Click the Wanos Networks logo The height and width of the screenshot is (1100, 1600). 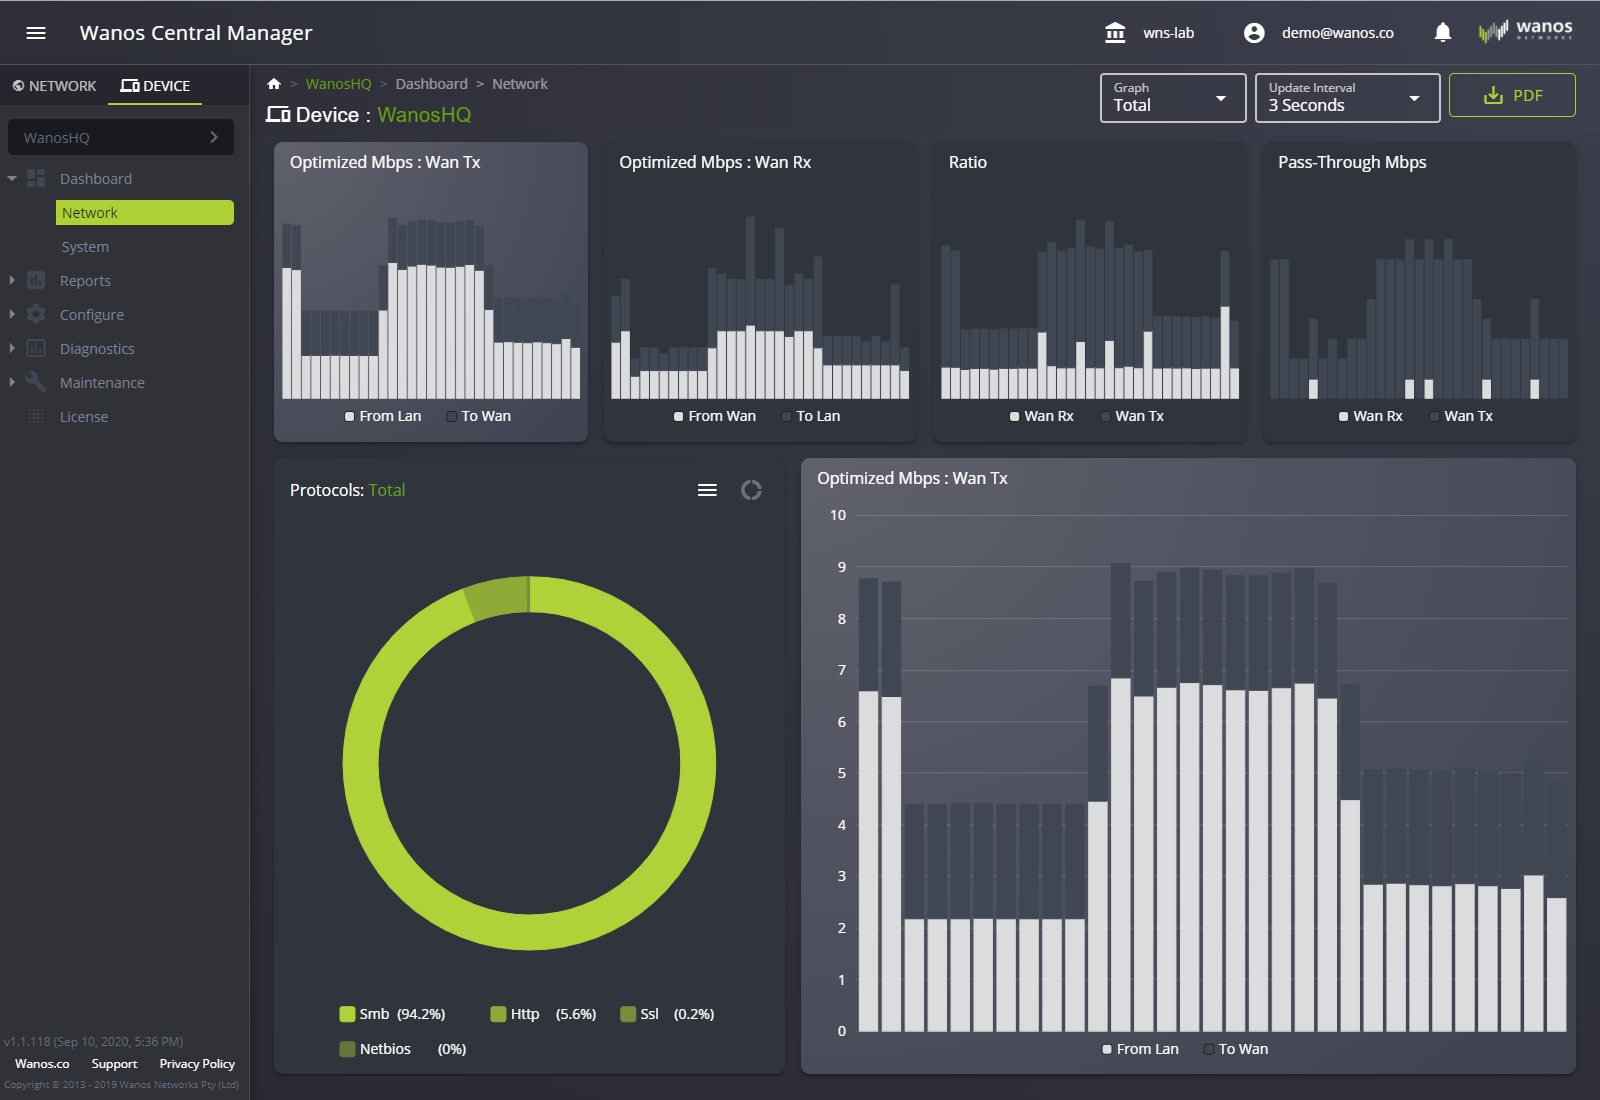[1525, 32]
